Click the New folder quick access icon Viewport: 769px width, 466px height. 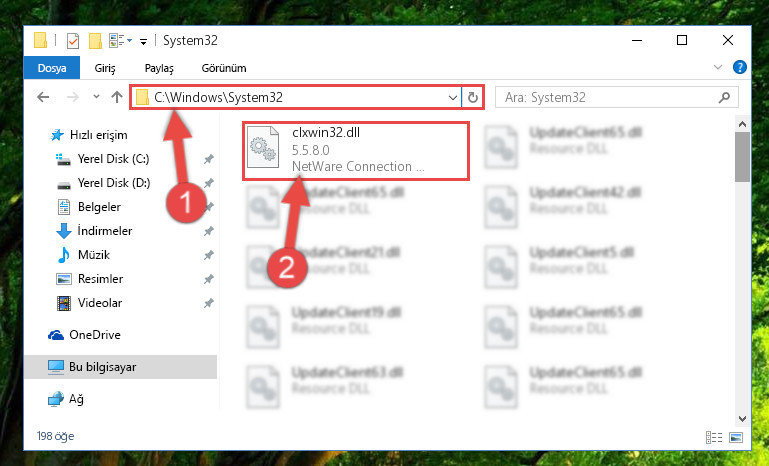tap(95, 41)
